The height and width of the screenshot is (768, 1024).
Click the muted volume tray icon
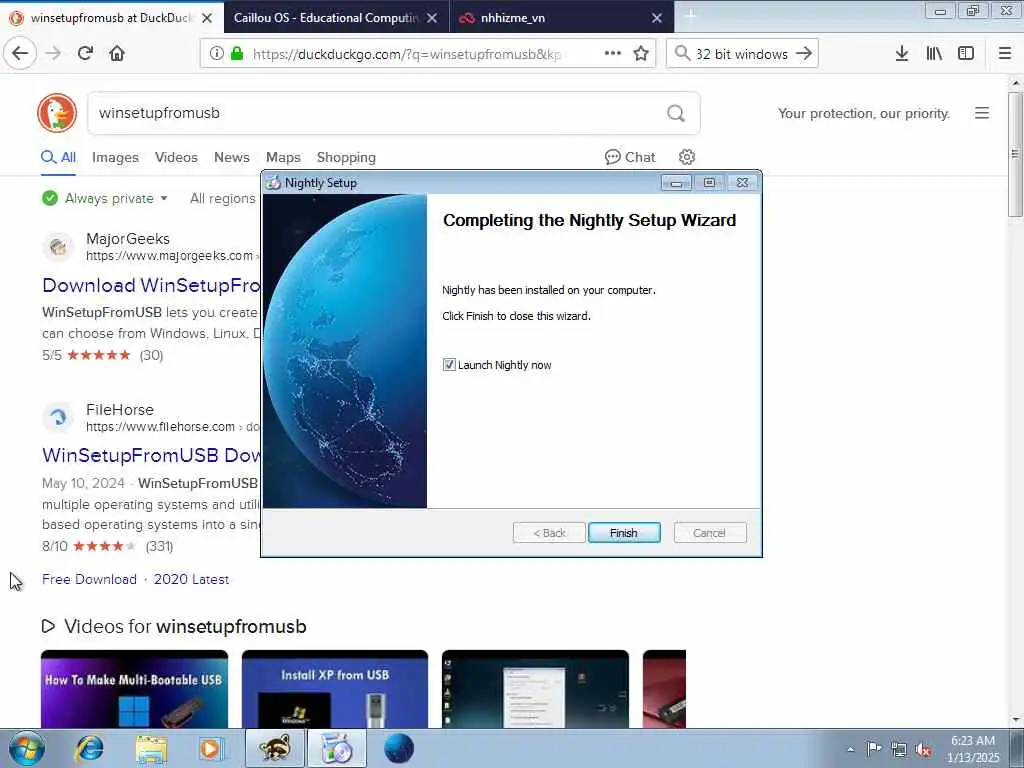(923, 749)
